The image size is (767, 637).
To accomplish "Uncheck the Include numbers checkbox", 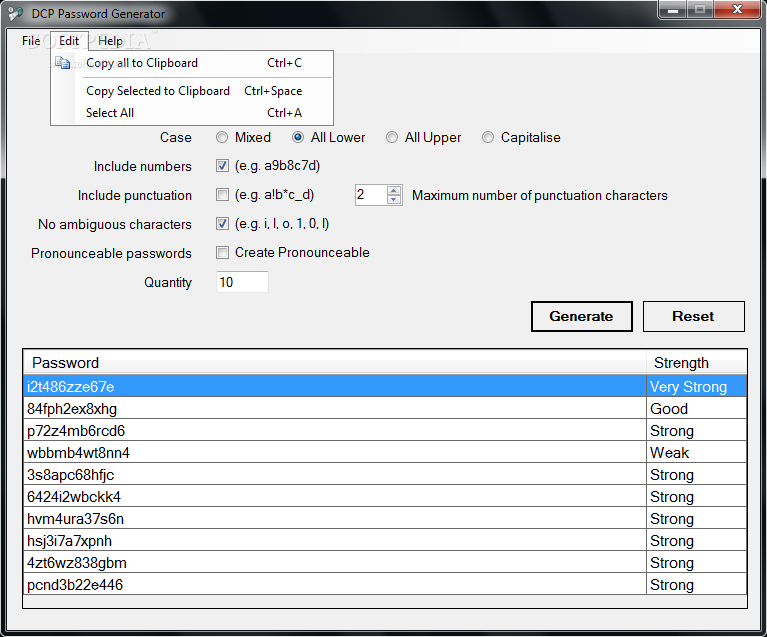I will click(x=222, y=166).
